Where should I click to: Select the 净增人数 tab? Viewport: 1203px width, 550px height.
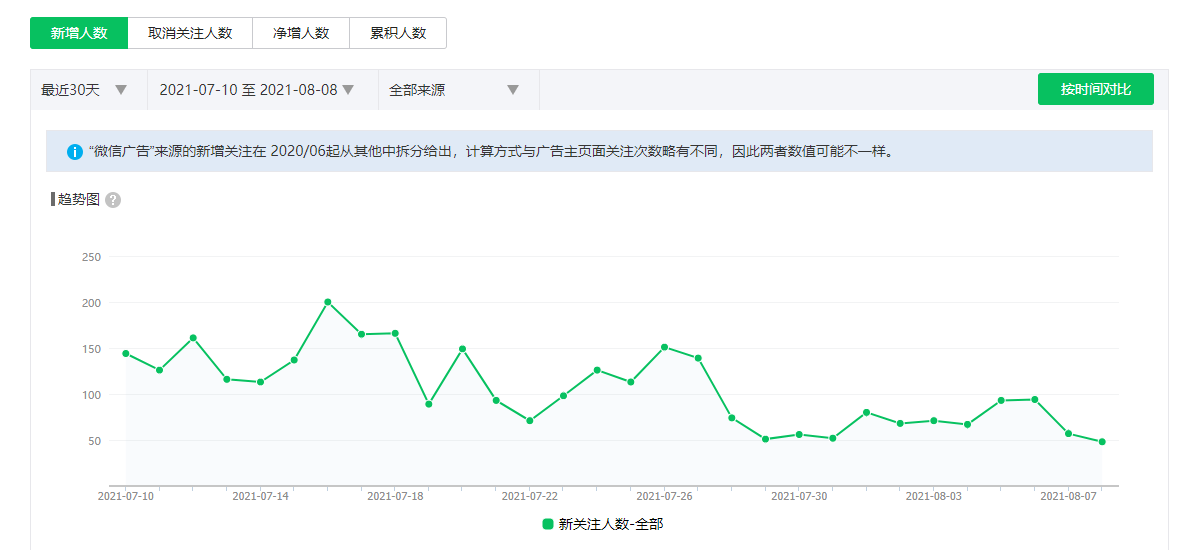pyautogui.click(x=301, y=33)
